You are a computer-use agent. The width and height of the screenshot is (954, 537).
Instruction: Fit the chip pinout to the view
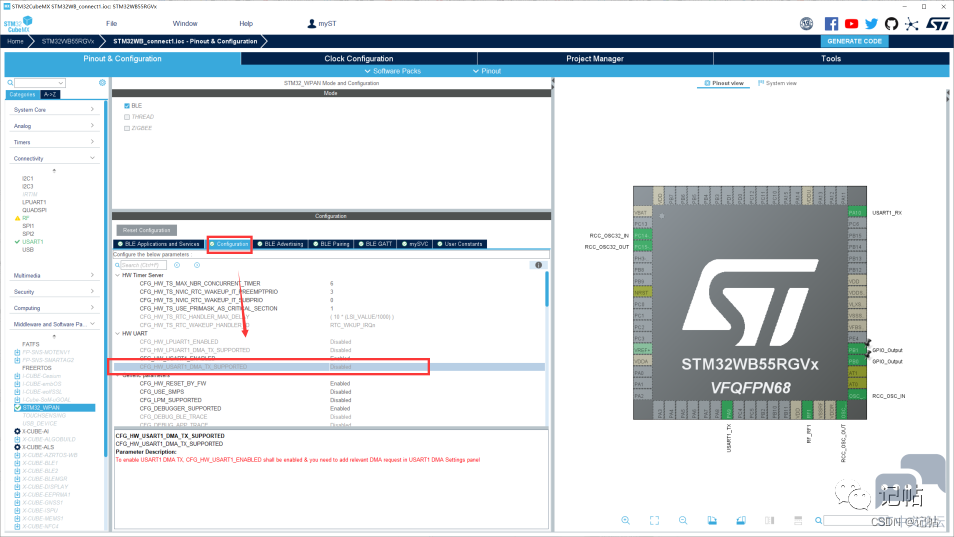point(654,520)
